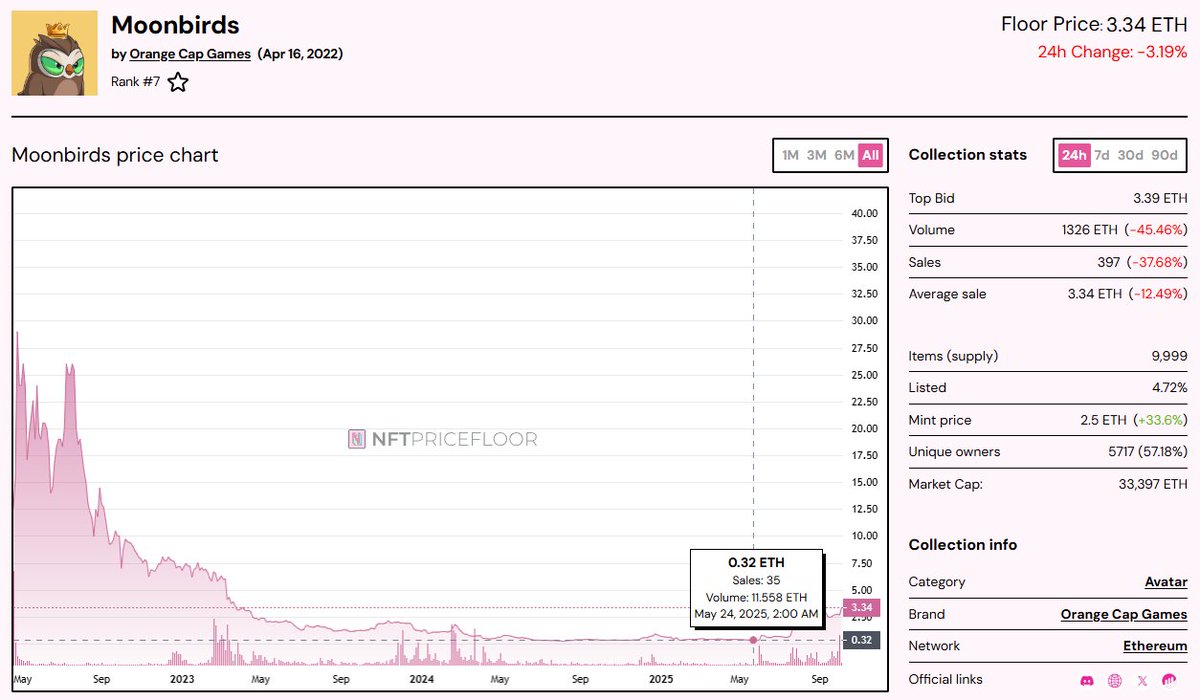The image size is (1200, 700).
Task: Click the 3.34 price label on chart axis
Action: click(863, 607)
